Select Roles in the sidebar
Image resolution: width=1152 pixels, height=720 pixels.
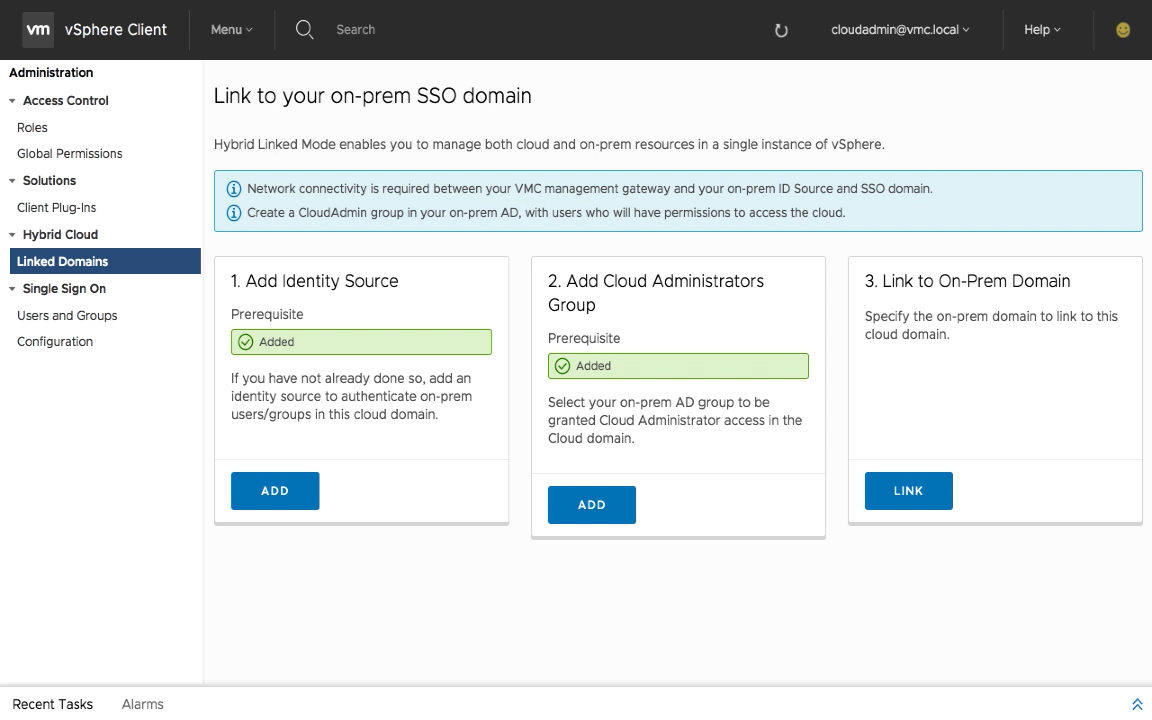[32, 128]
